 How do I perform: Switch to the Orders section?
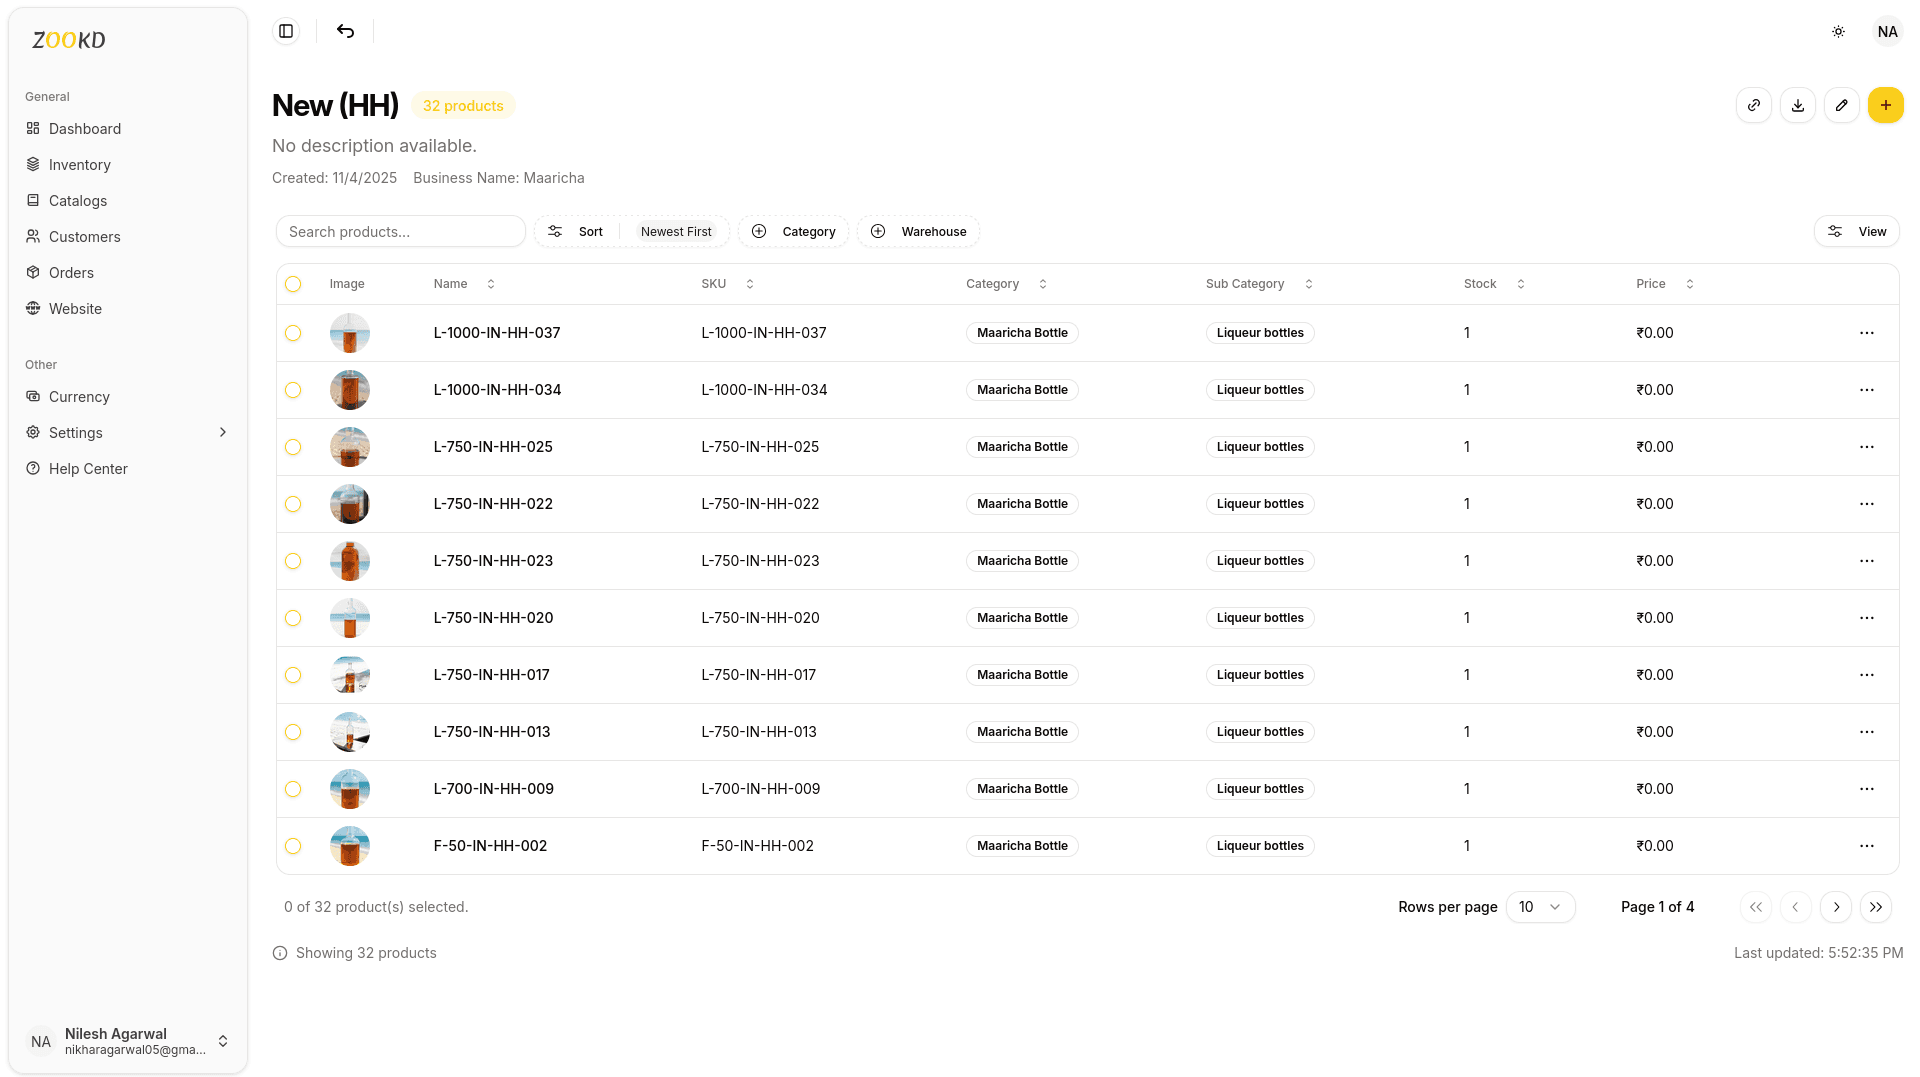pos(73,272)
